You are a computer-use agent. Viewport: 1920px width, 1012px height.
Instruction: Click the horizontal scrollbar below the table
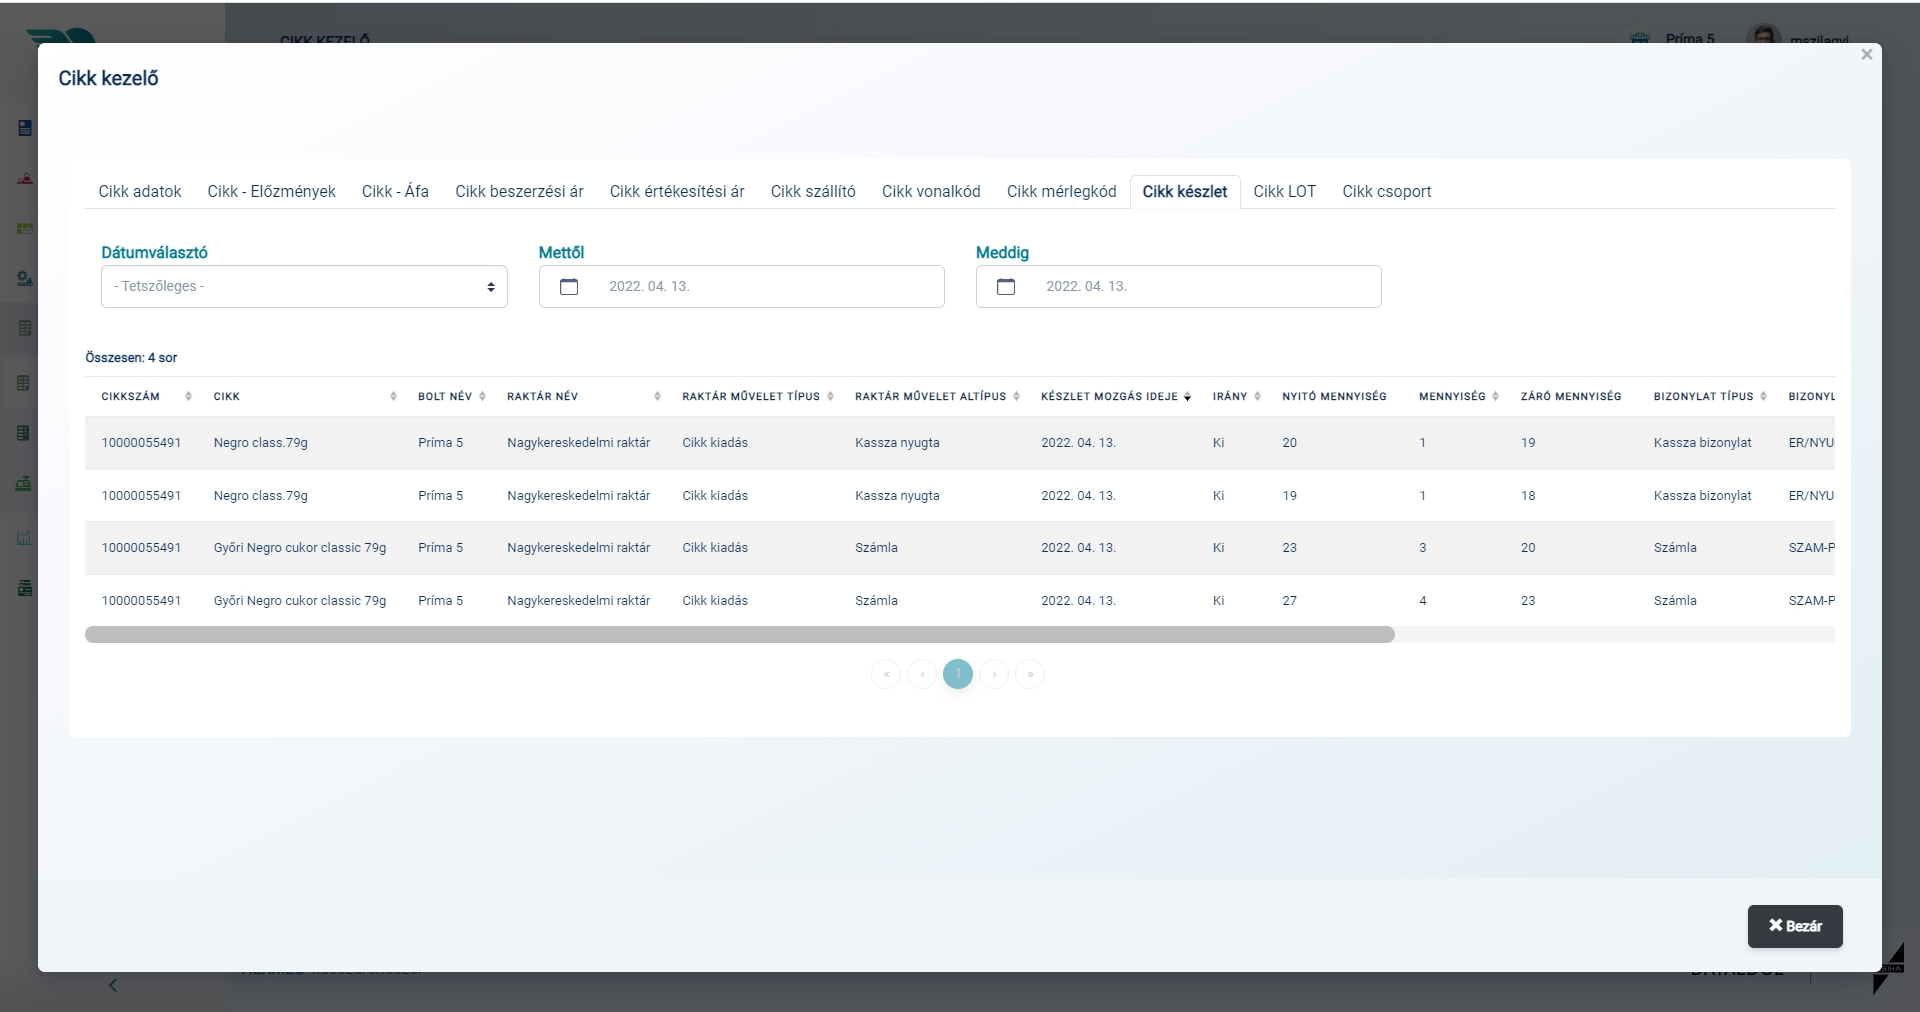pyautogui.click(x=738, y=634)
